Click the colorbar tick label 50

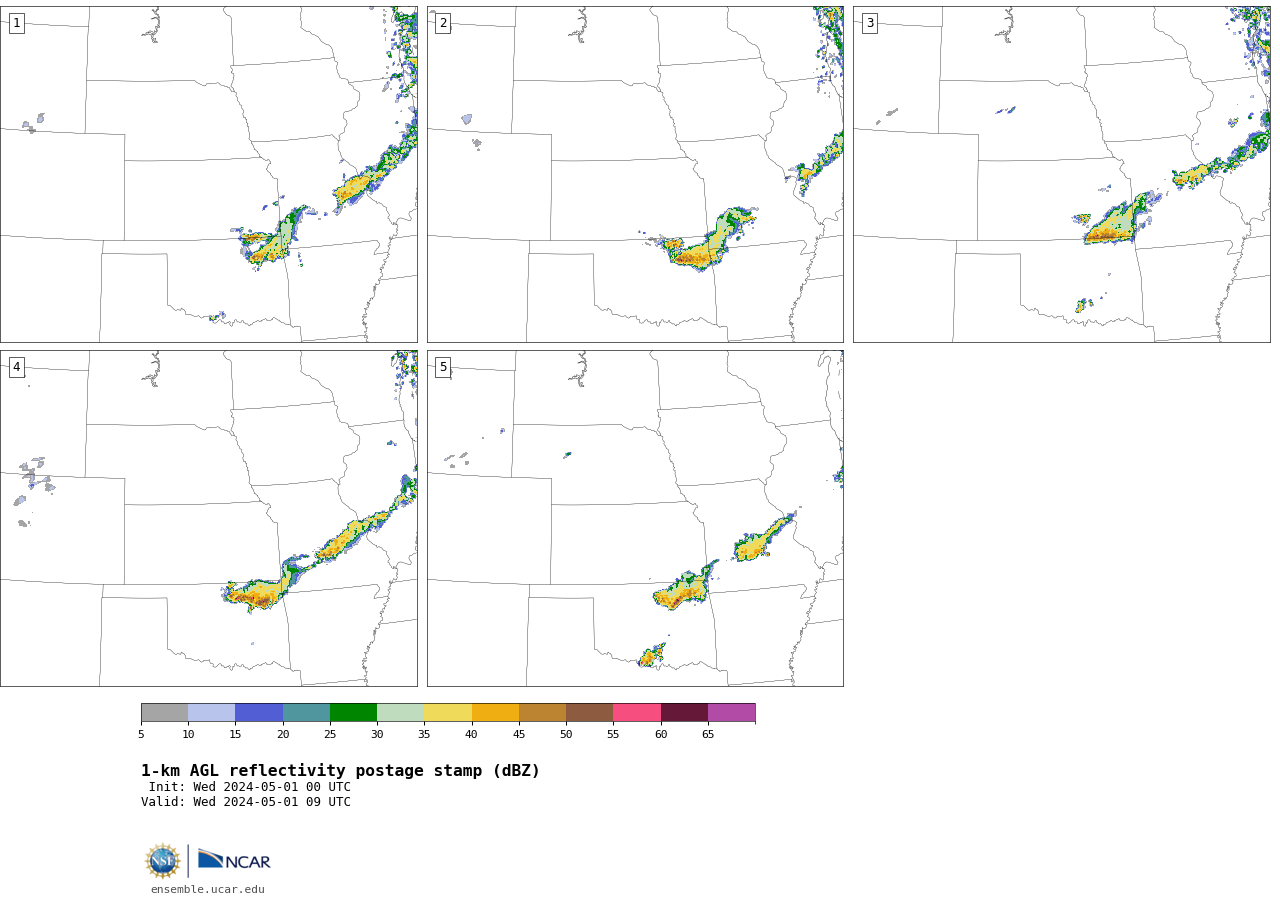click(x=566, y=735)
